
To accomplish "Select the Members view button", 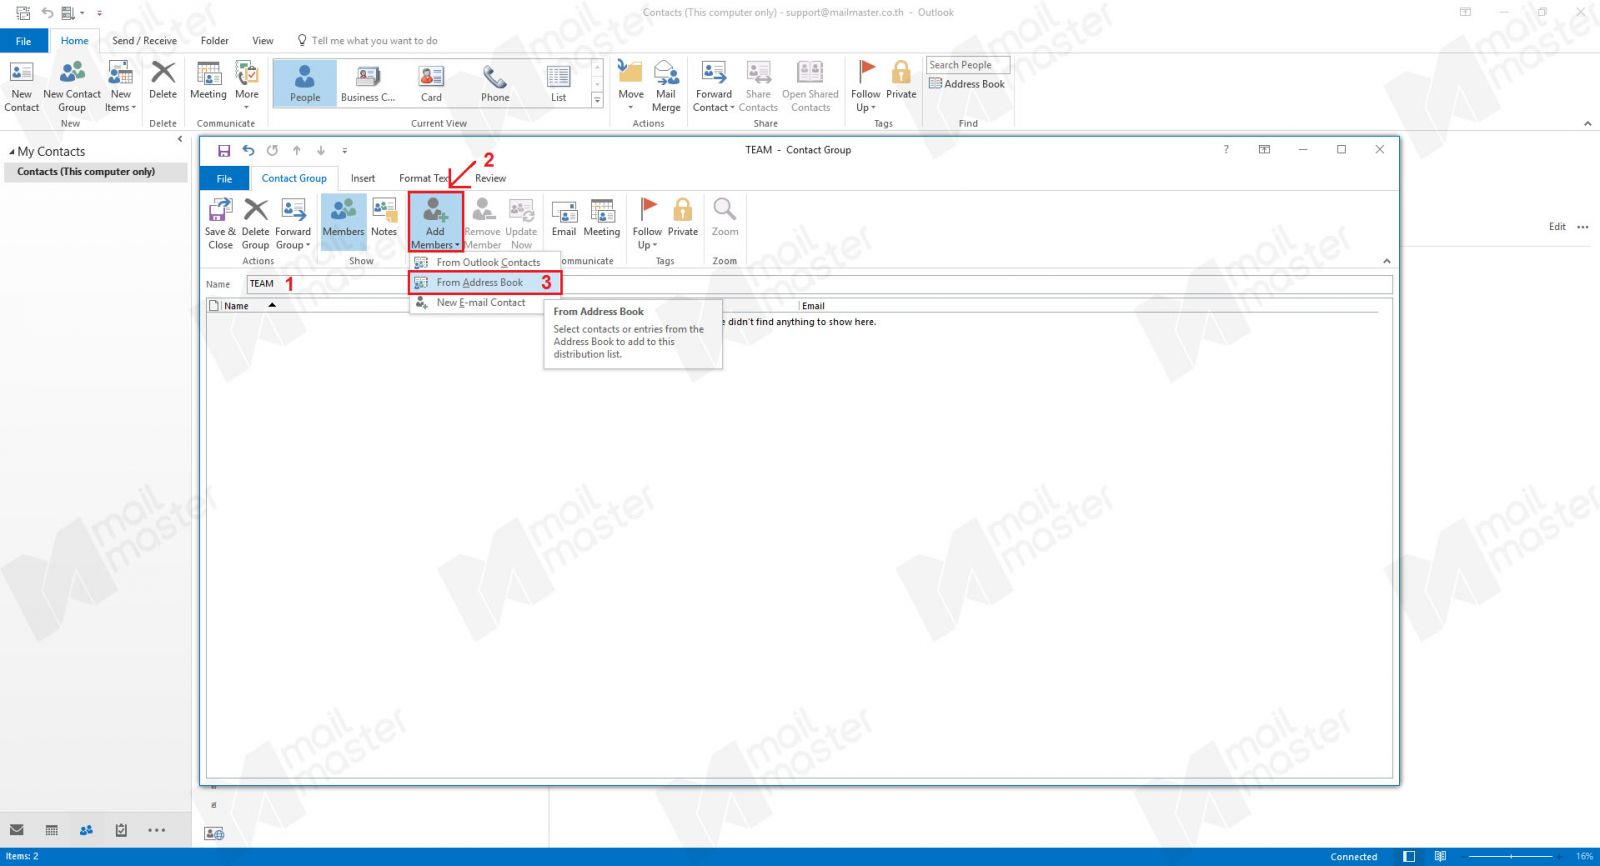I will click(x=343, y=223).
